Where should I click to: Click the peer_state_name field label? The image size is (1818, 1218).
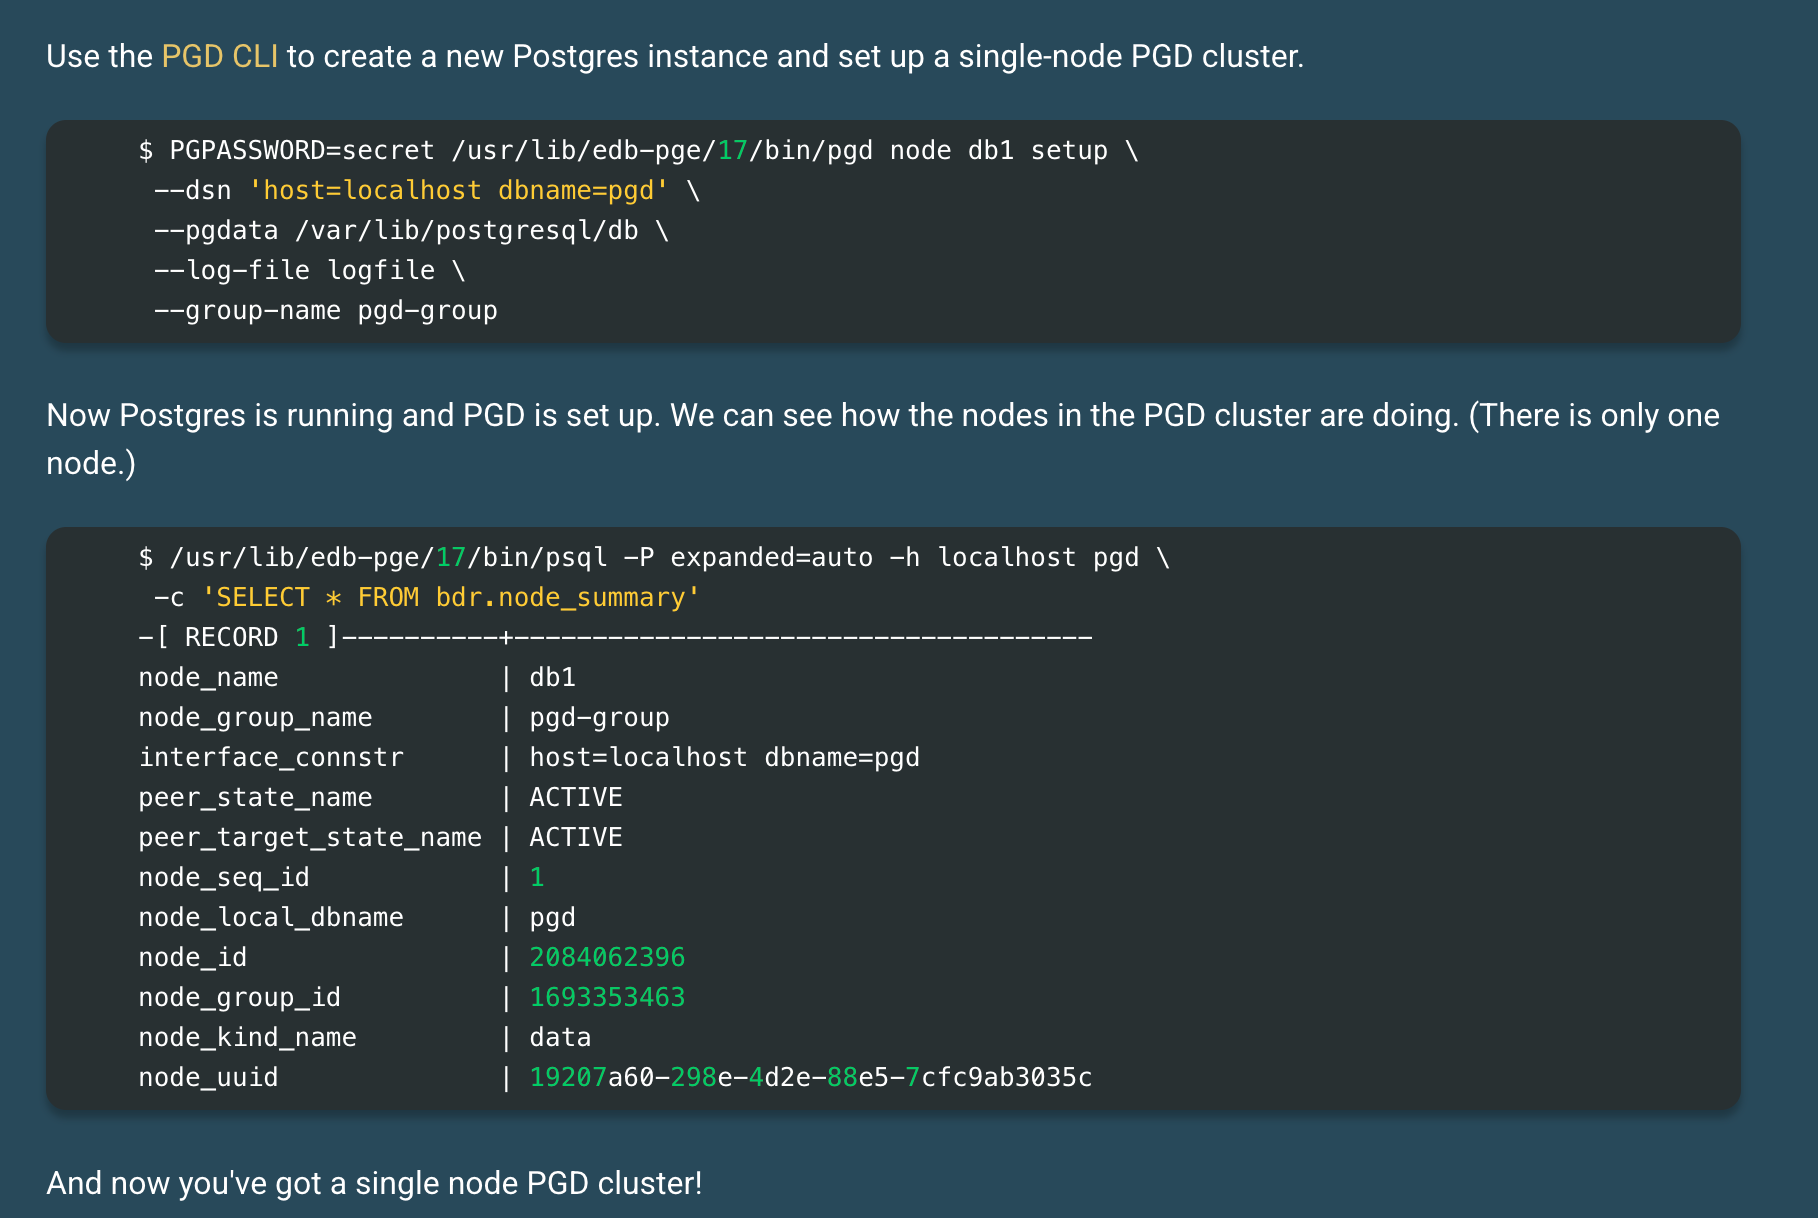(255, 797)
